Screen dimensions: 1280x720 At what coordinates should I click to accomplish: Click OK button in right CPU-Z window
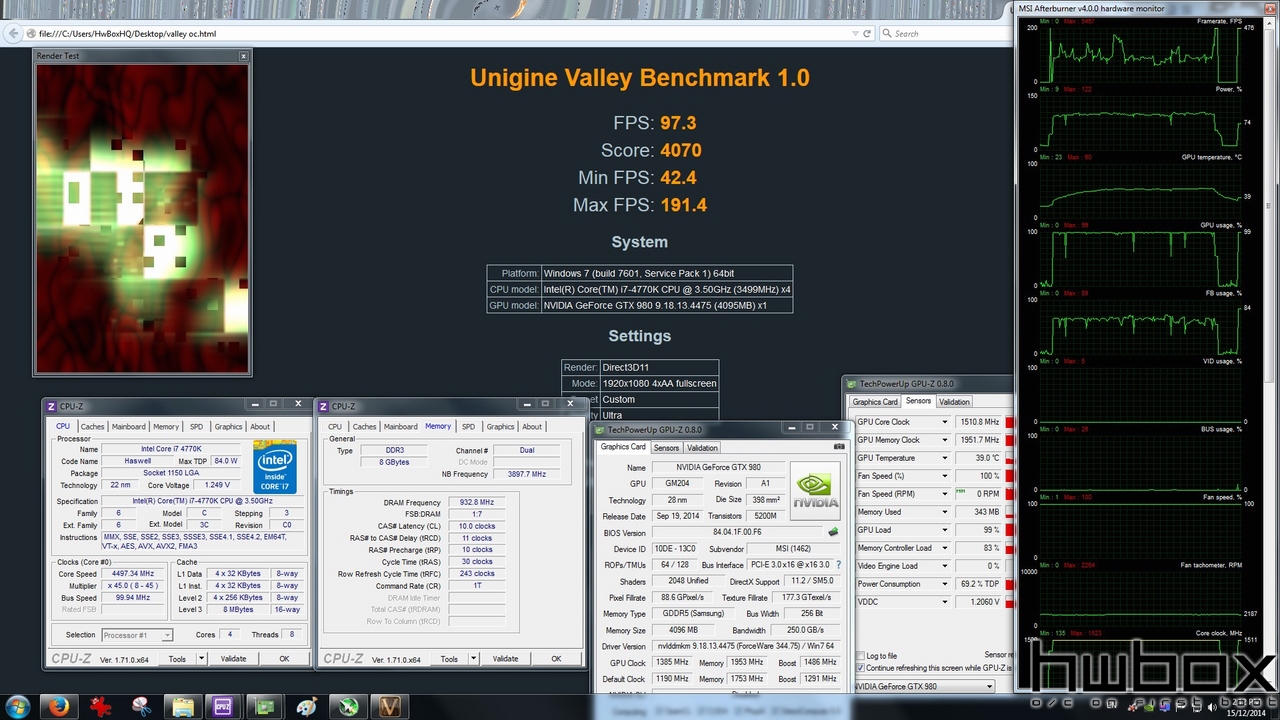pos(556,659)
